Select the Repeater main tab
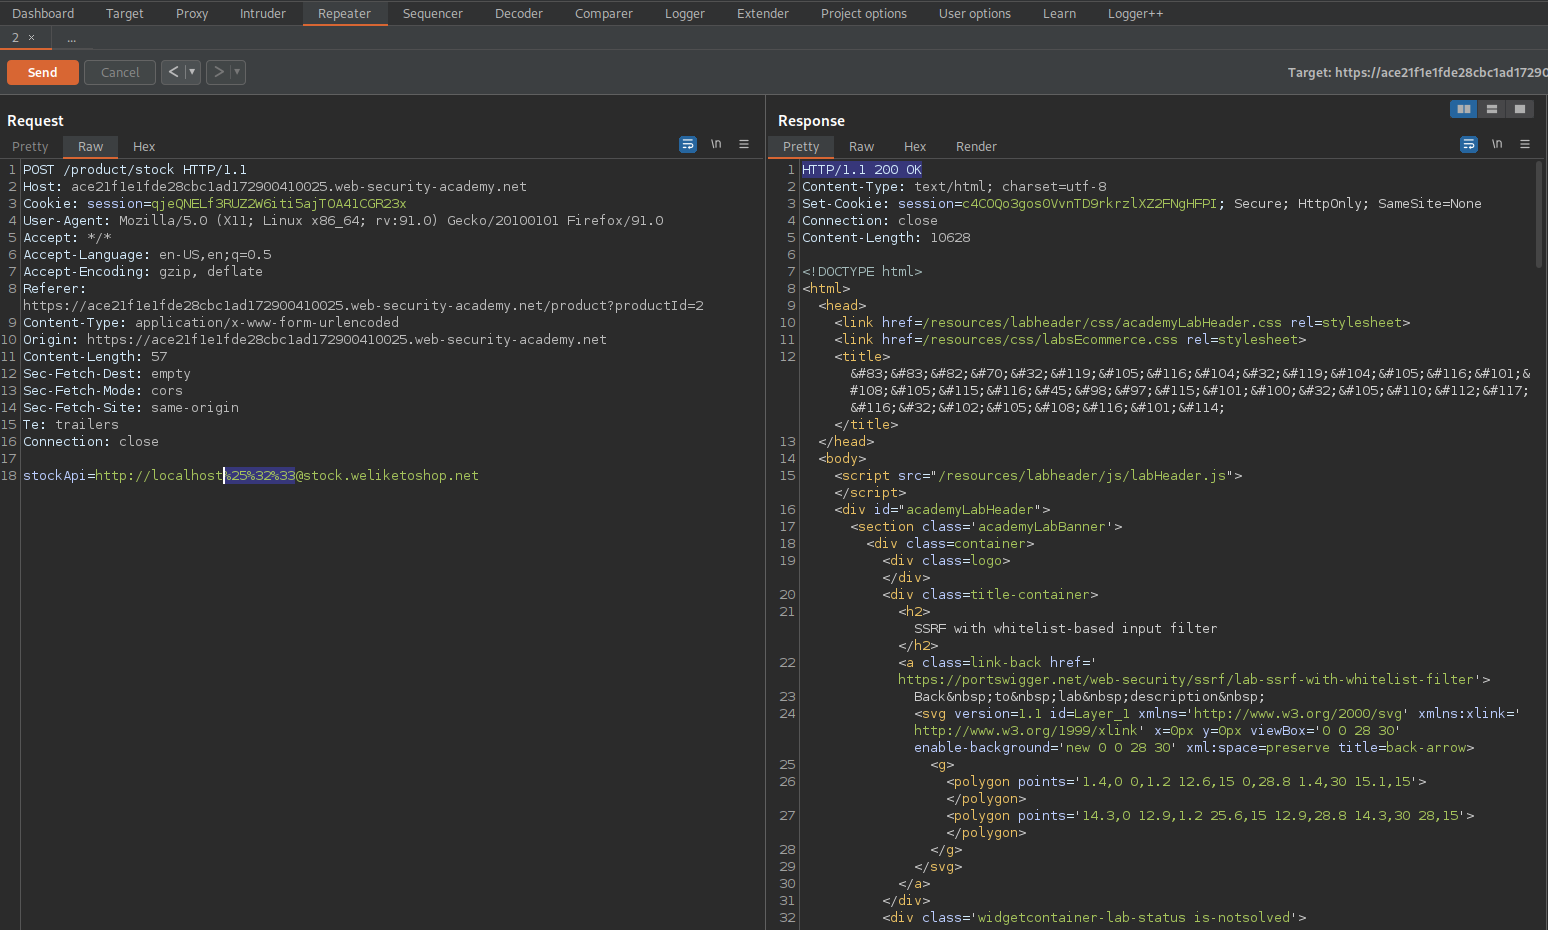The height and width of the screenshot is (930, 1548). pyautogui.click(x=345, y=13)
